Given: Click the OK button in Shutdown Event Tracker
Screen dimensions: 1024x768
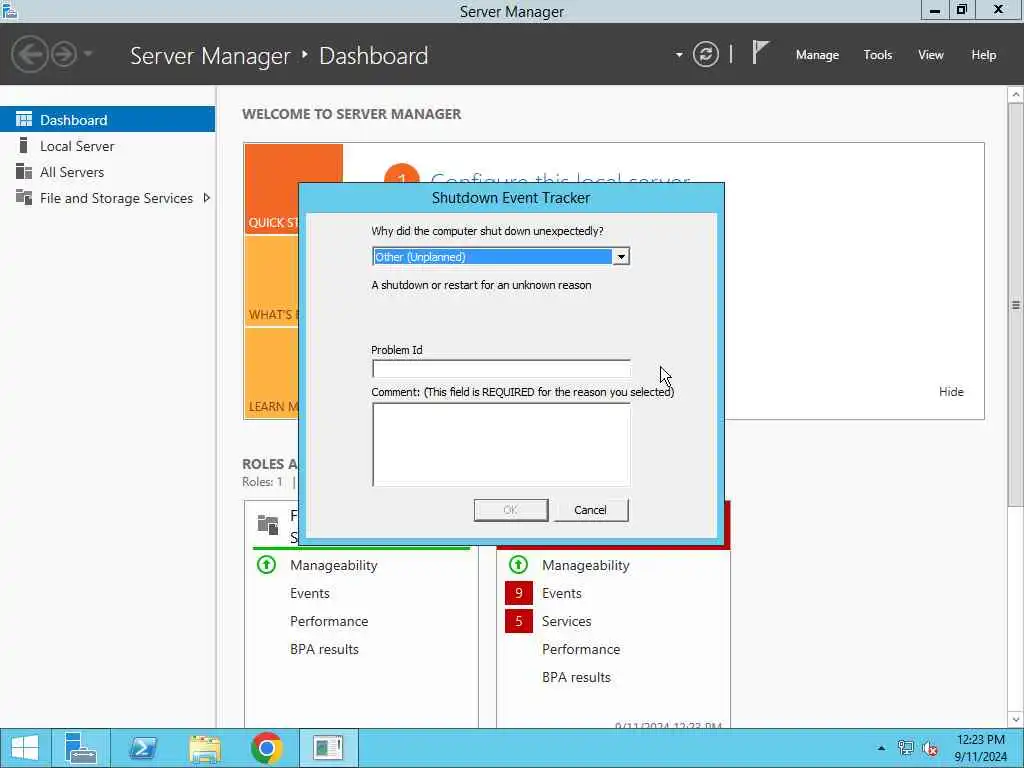Looking at the screenshot, I should (511, 510).
